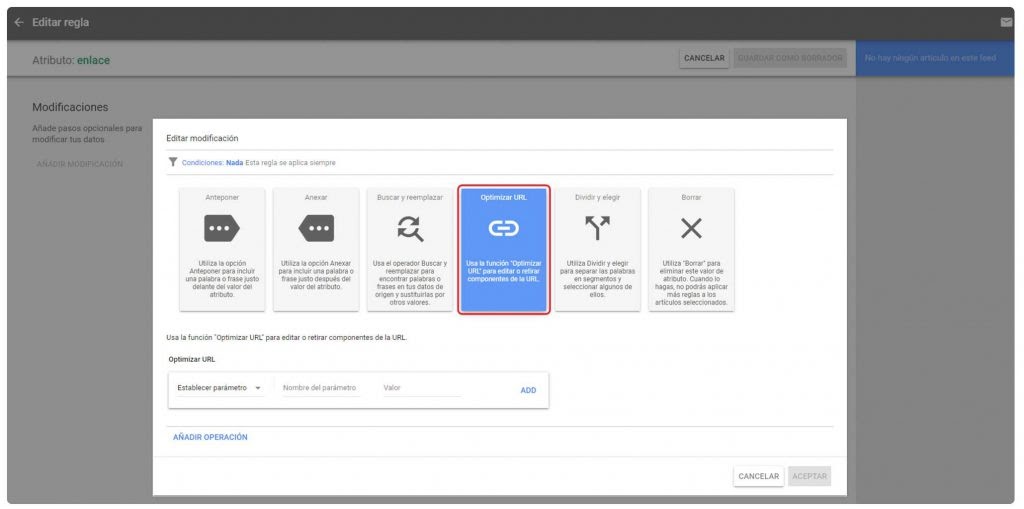This screenshot has width=1024, height=509.
Task: Click CANCELAR in the top attribute bar
Action: coord(704,58)
